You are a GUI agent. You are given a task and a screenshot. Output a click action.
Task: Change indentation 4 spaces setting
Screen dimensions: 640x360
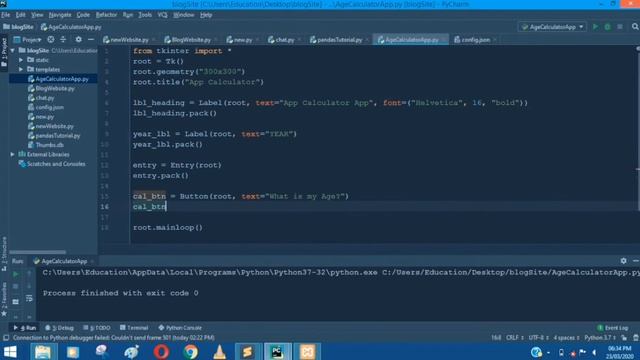566,338
